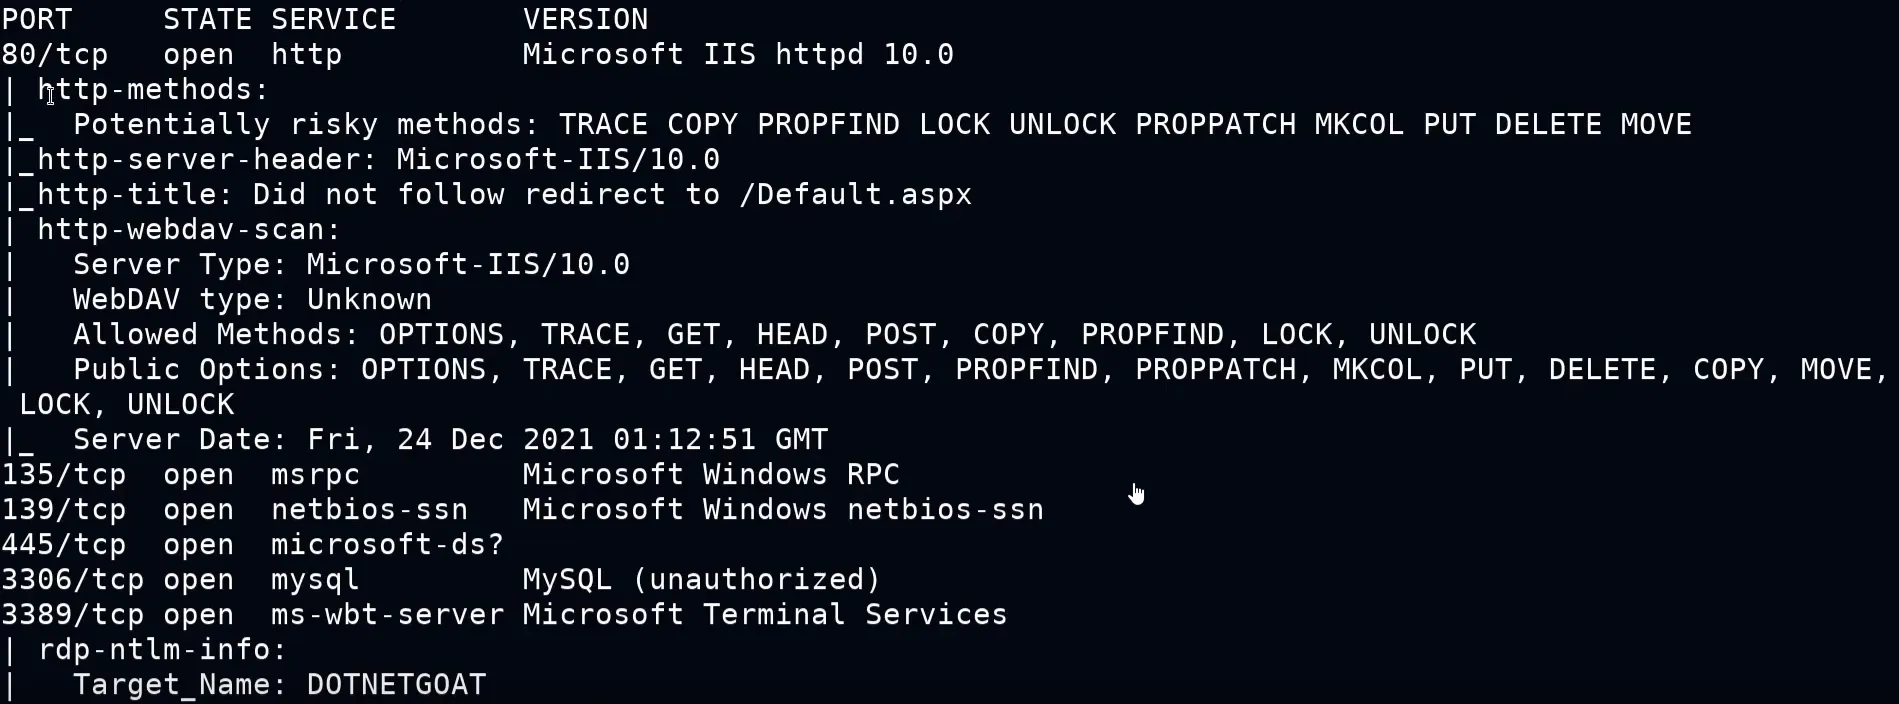Click the "netbios-ssn" service name

369,510
